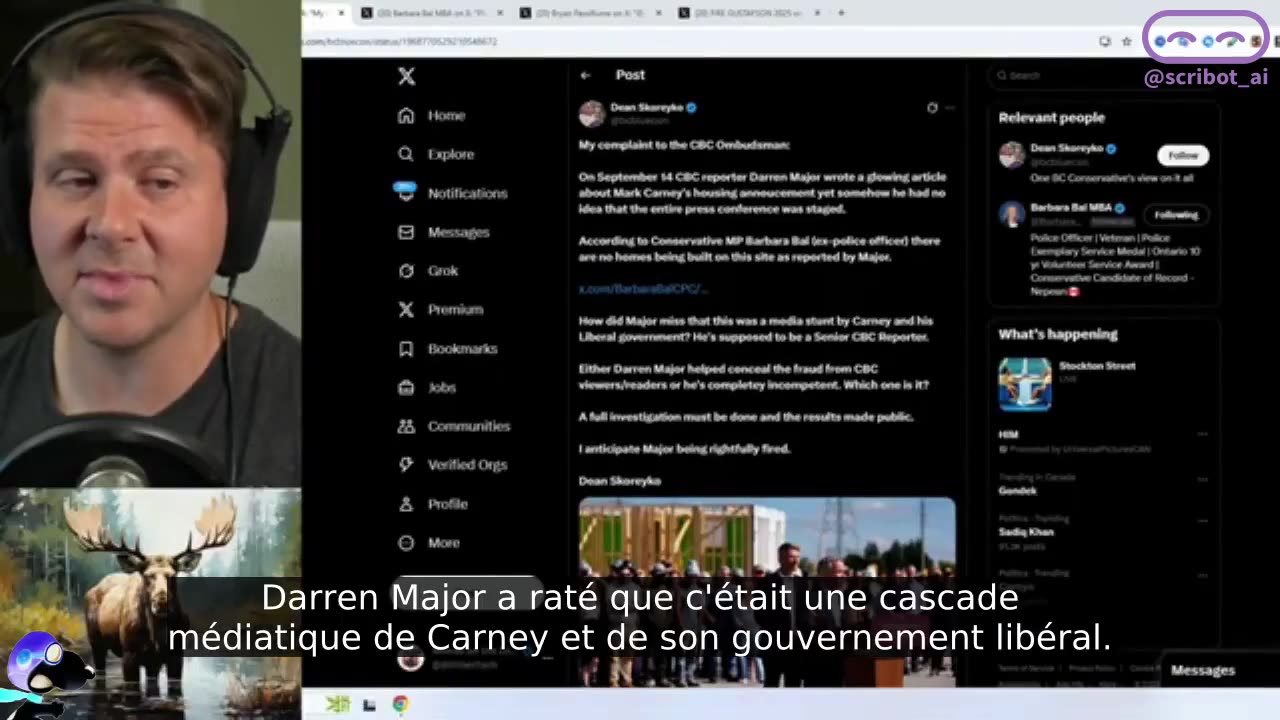Switch to Bryan Passifiume browser tab
The width and height of the screenshot is (1280, 720).
(590, 13)
